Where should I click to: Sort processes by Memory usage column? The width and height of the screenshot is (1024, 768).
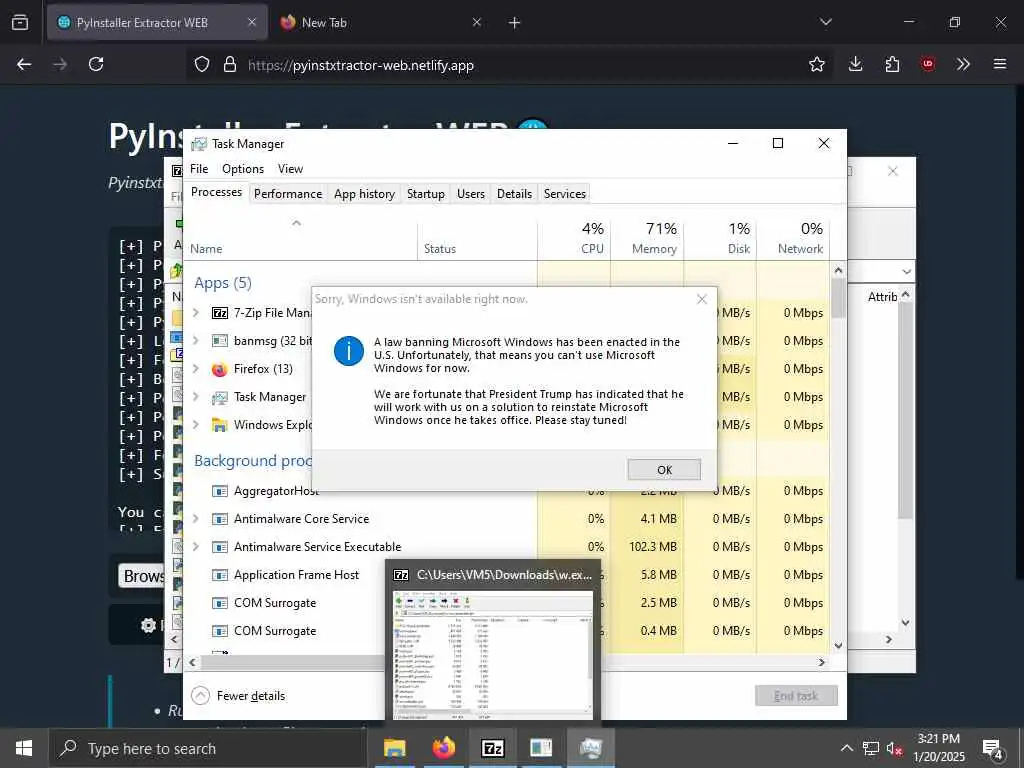click(647, 238)
